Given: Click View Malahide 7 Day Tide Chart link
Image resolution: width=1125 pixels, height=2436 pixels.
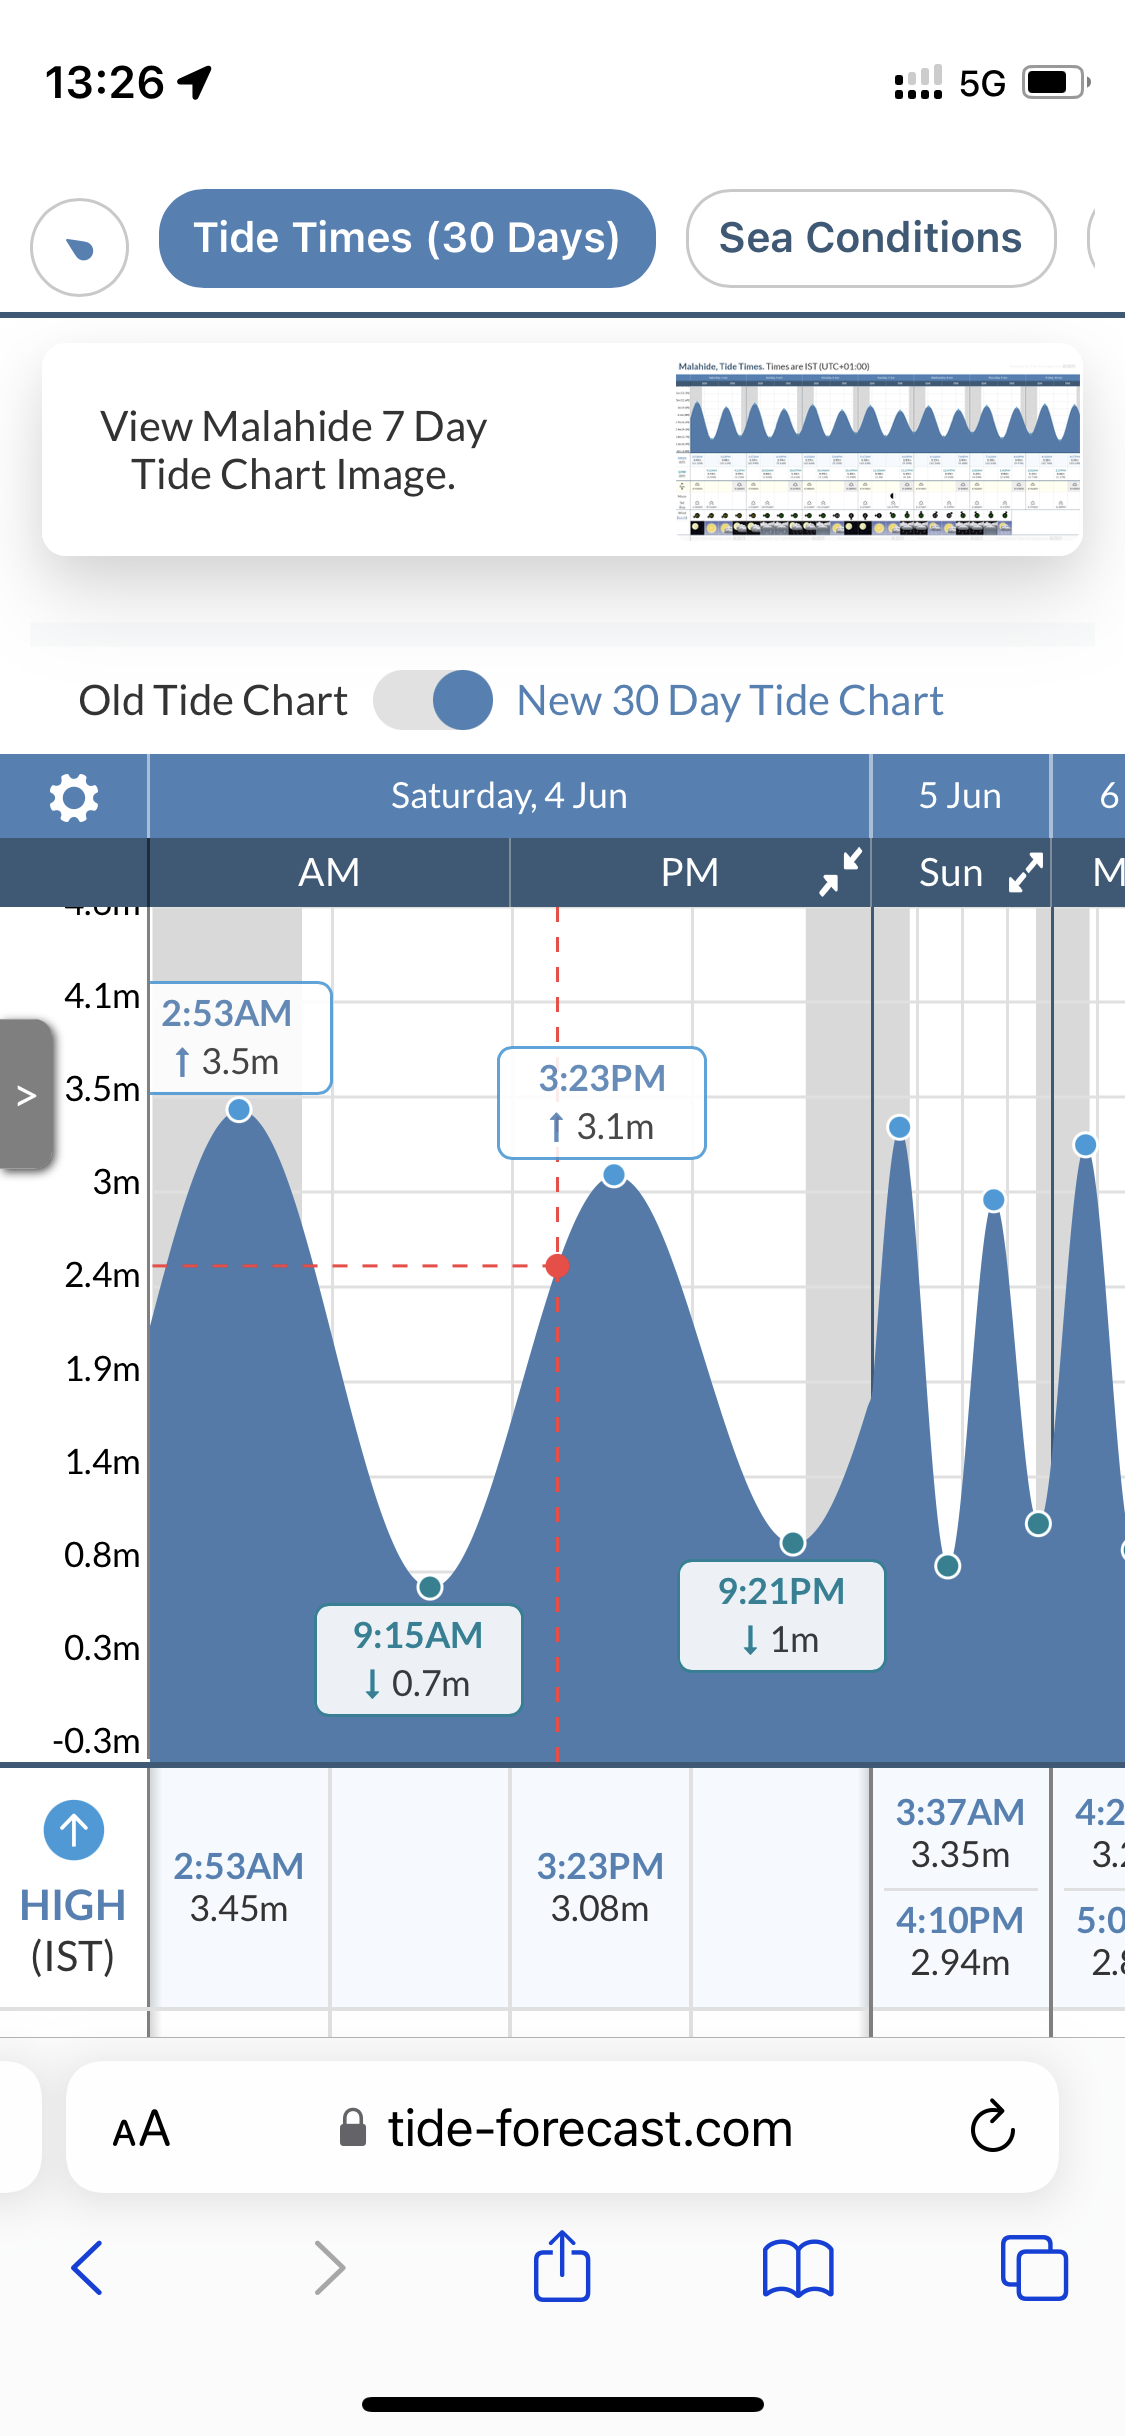Looking at the screenshot, I should point(293,450).
